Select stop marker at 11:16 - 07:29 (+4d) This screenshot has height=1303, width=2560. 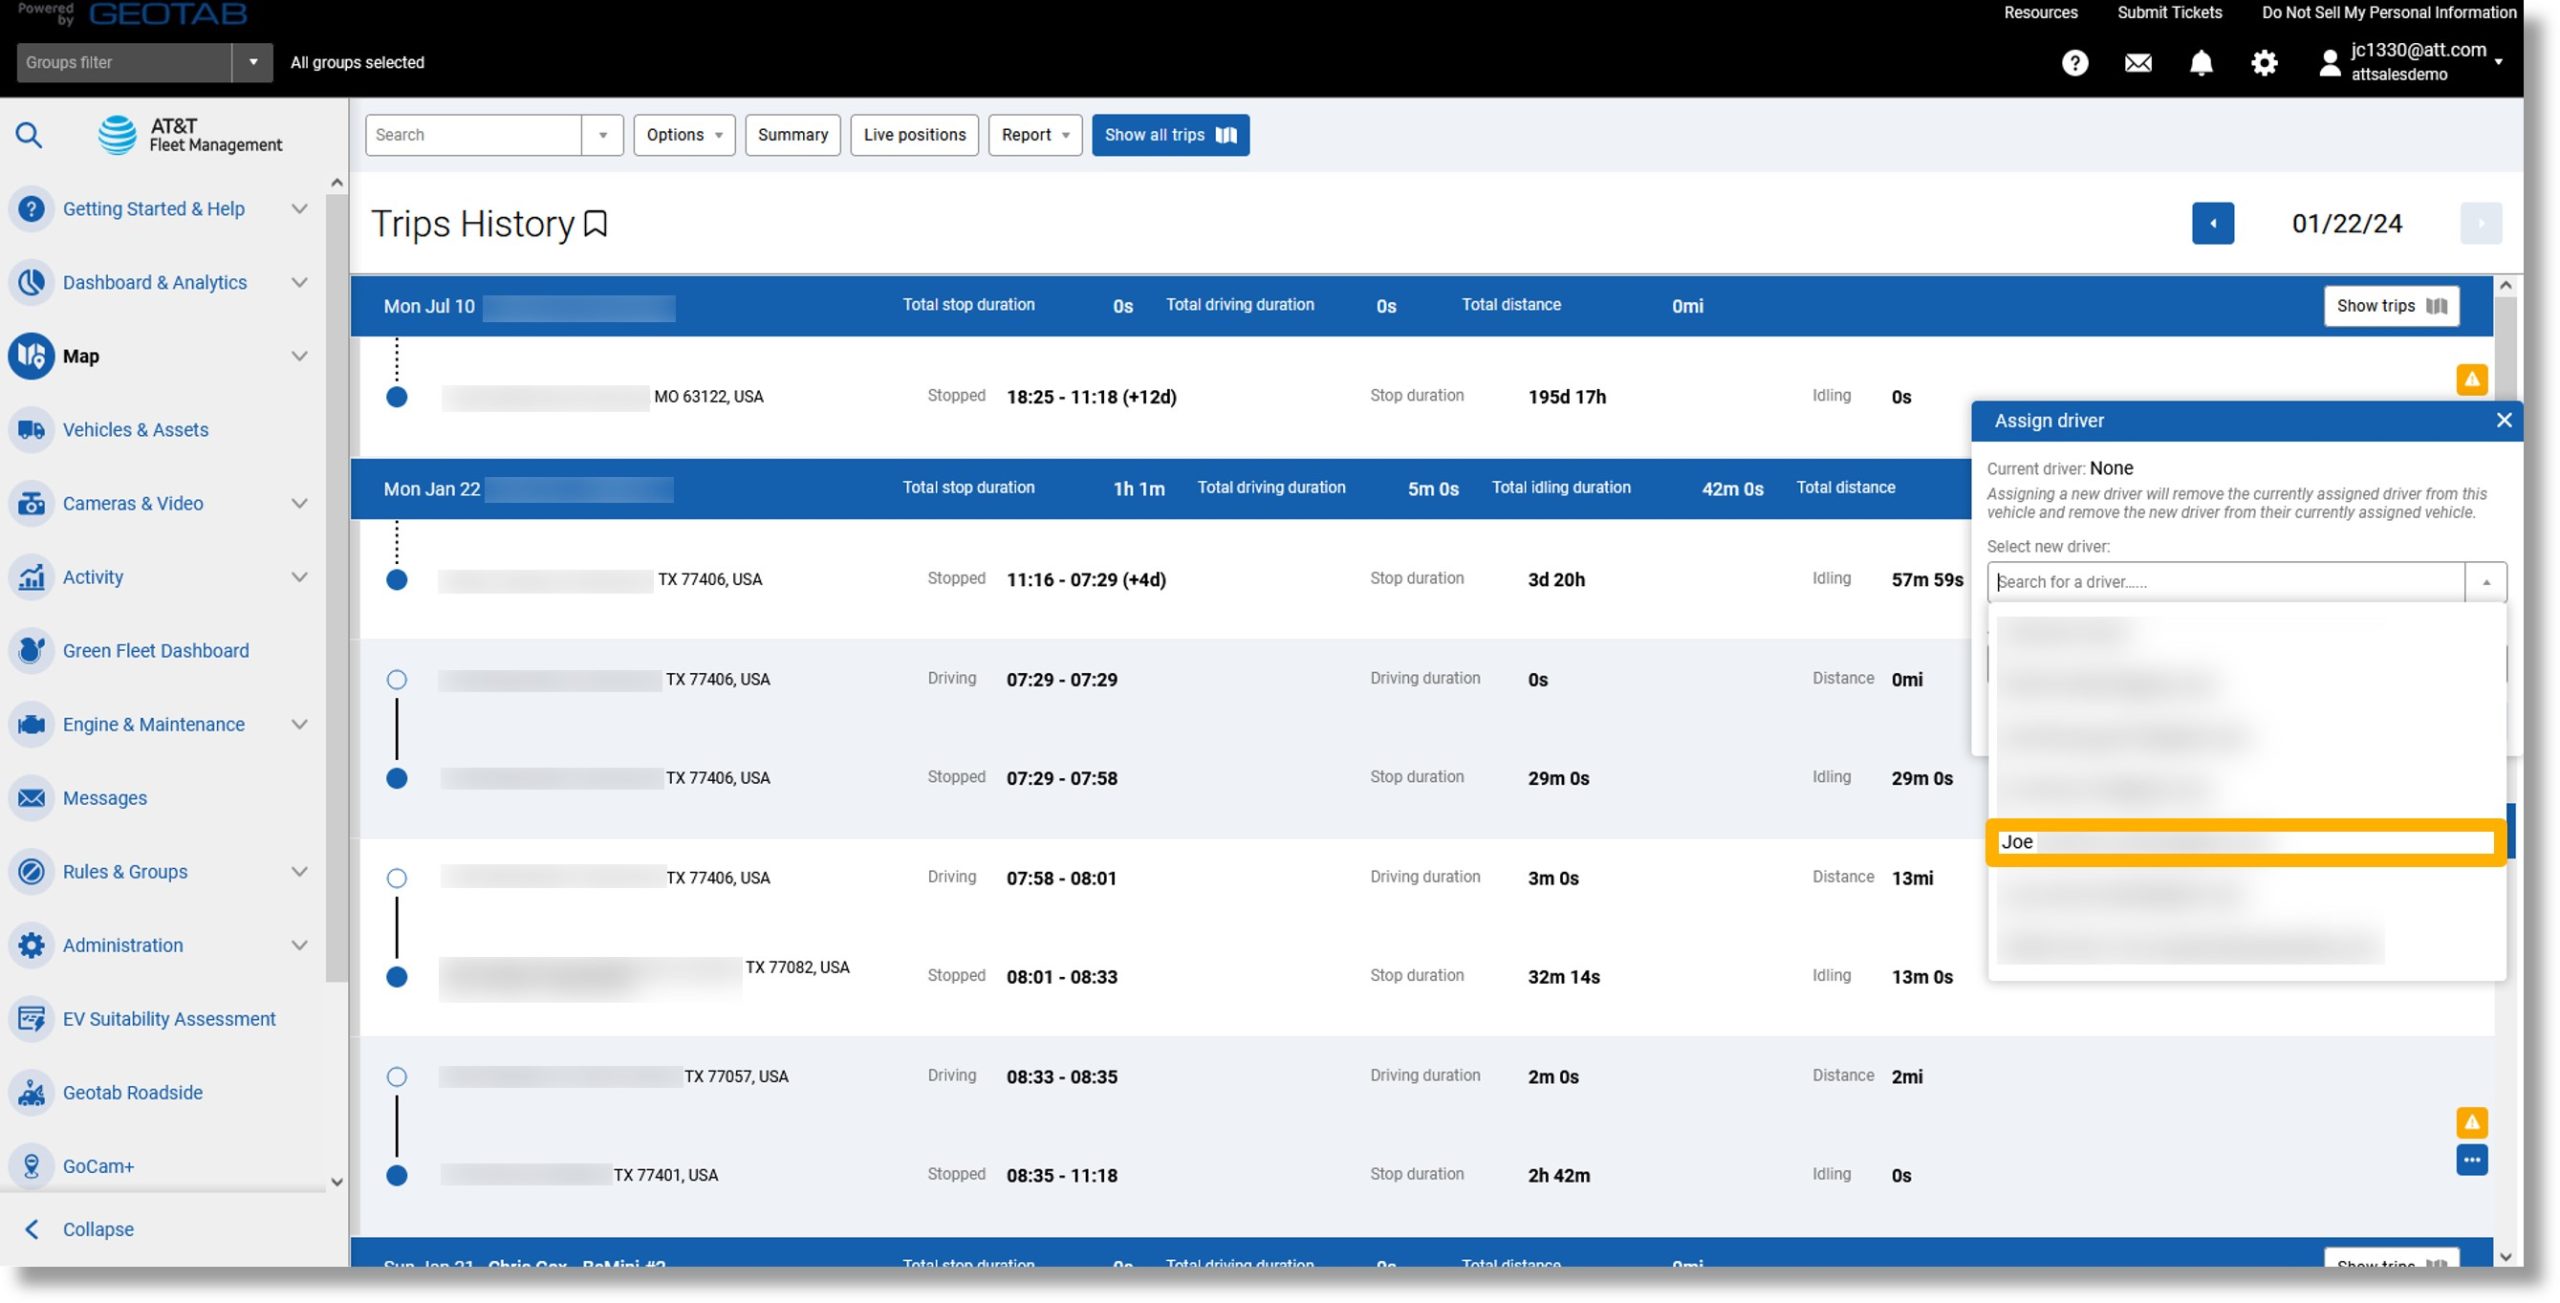(x=397, y=580)
